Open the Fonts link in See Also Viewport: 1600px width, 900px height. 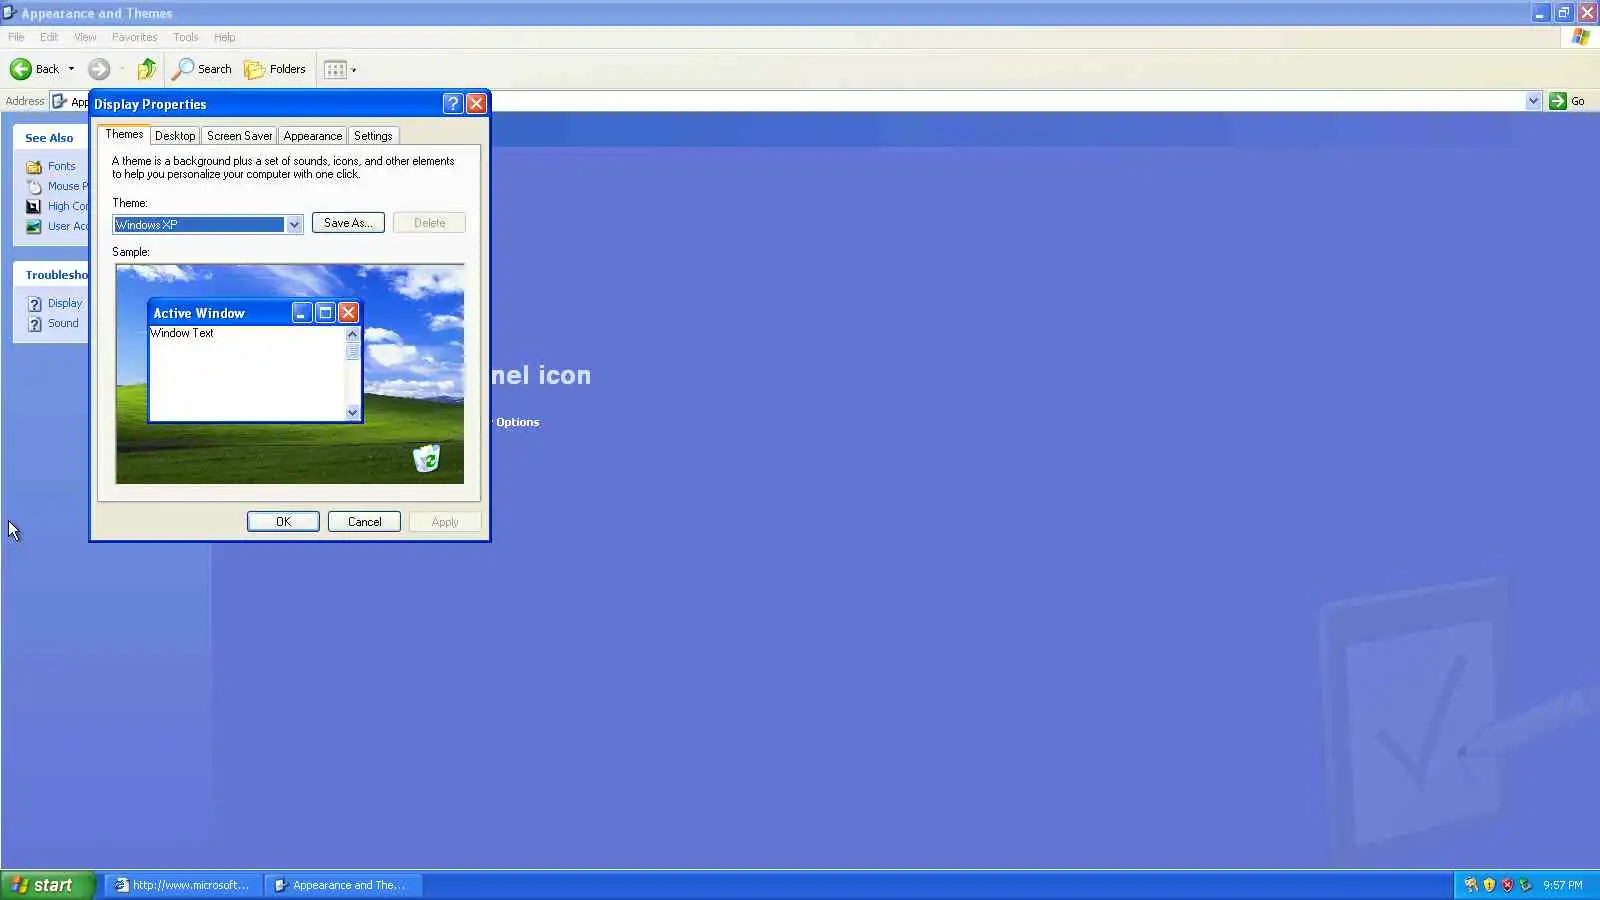click(x=61, y=167)
